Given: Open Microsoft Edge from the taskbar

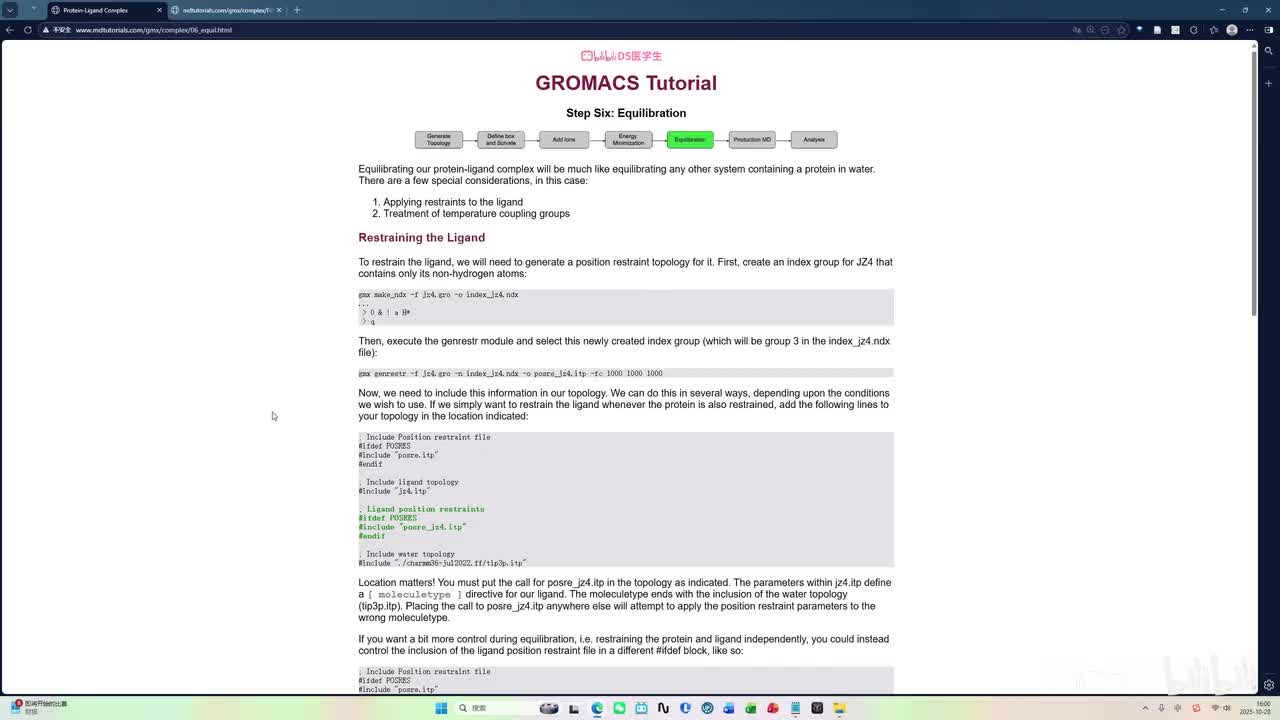Looking at the screenshot, I should coord(597,708).
